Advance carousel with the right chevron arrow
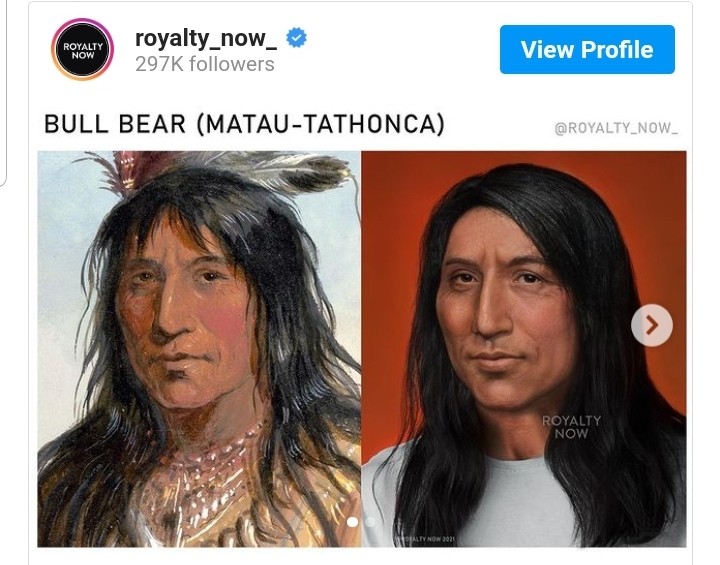The image size is (720, 565). tap(652, 325)
